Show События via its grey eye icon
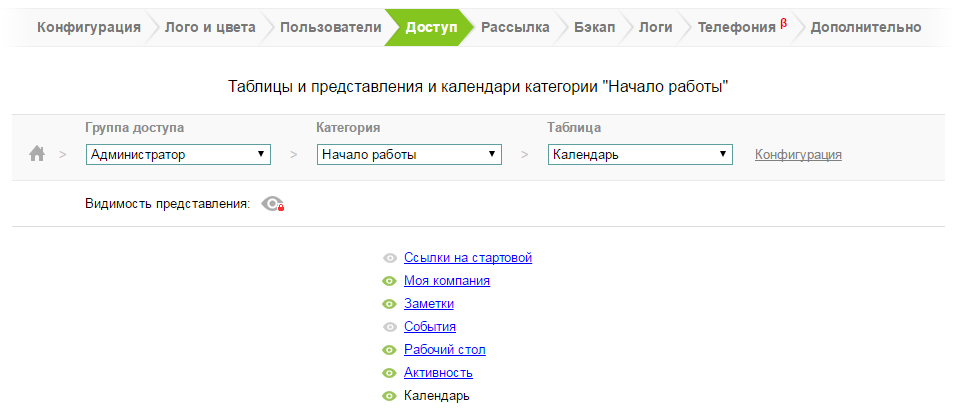Viewport: 965px width, 417px height. click(390, 327)
